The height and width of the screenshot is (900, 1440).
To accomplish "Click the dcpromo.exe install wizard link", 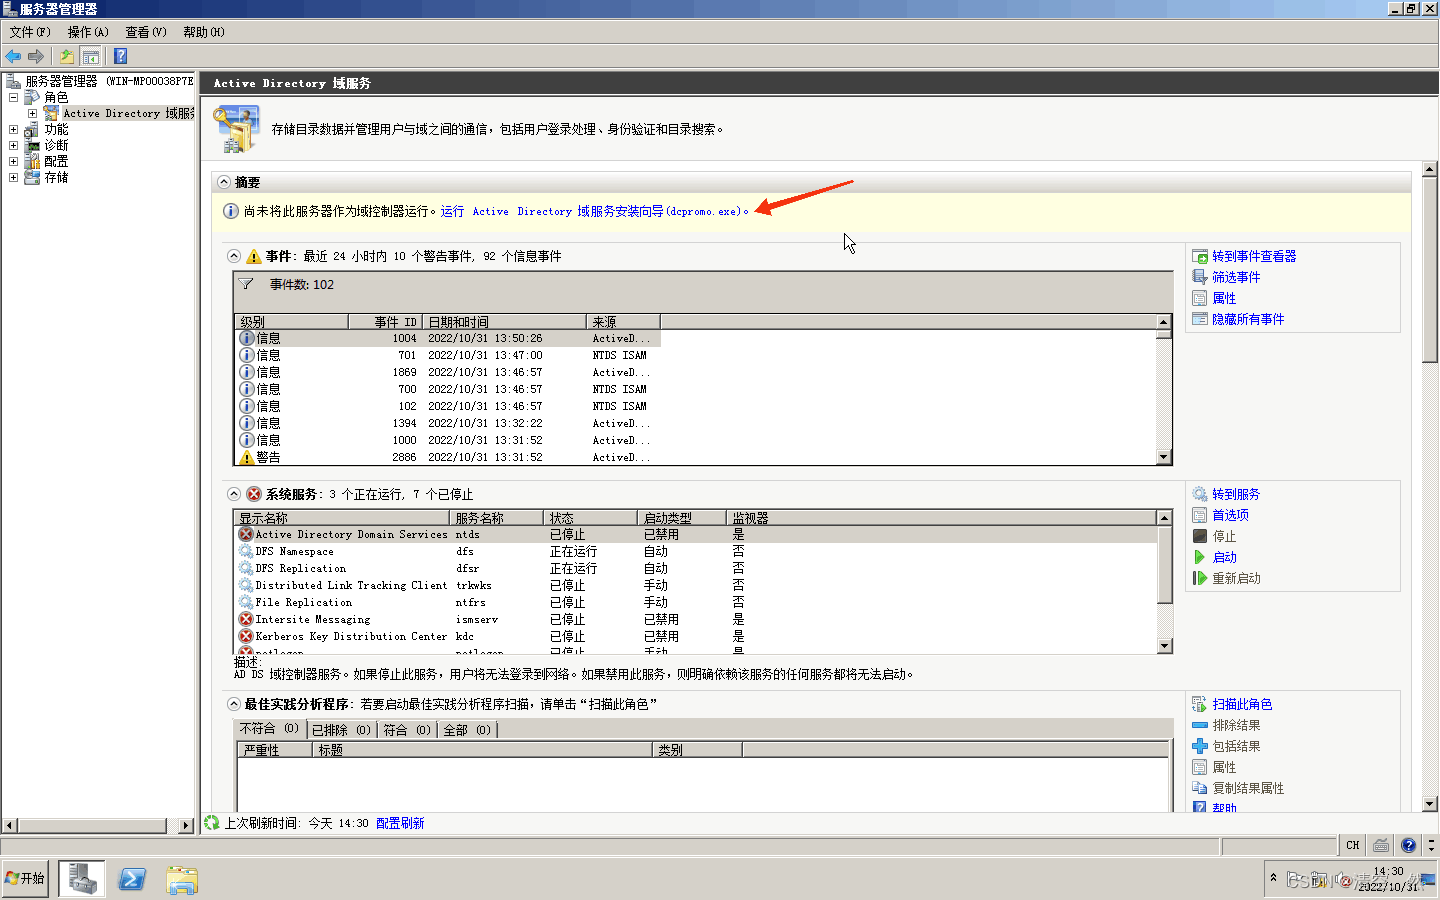I will click(594, 211).
